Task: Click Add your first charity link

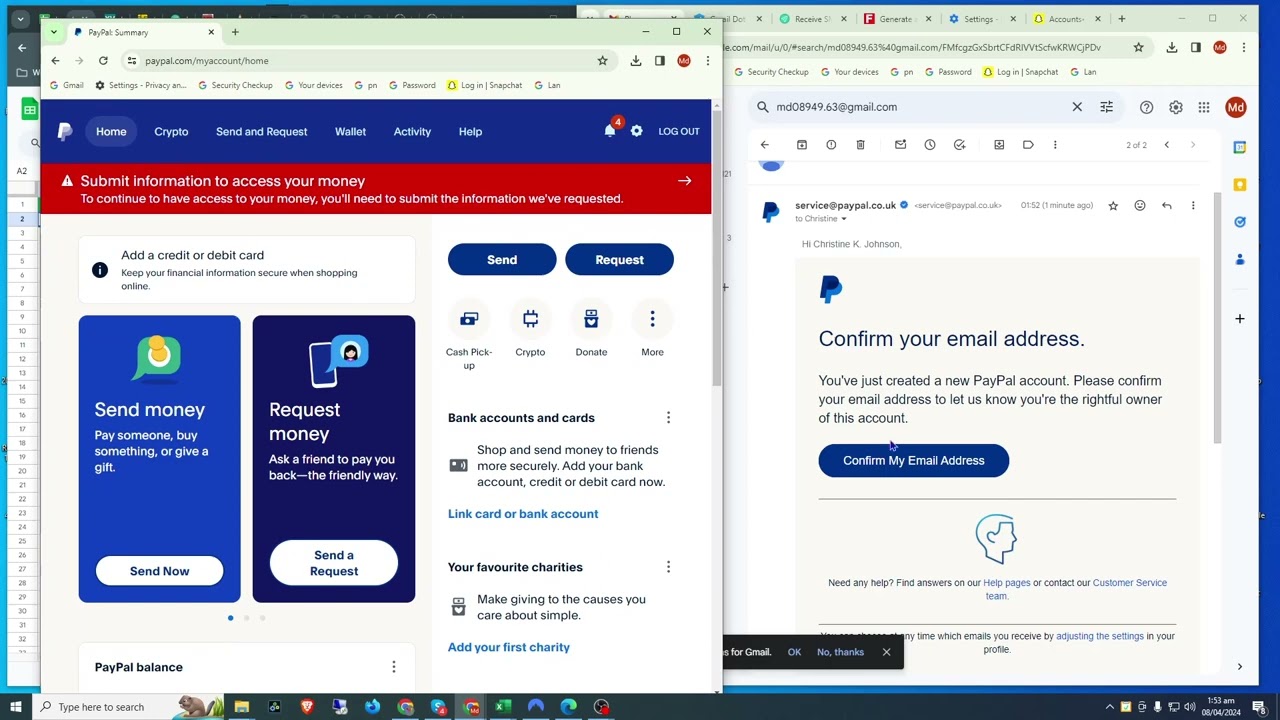Action: 509,647
